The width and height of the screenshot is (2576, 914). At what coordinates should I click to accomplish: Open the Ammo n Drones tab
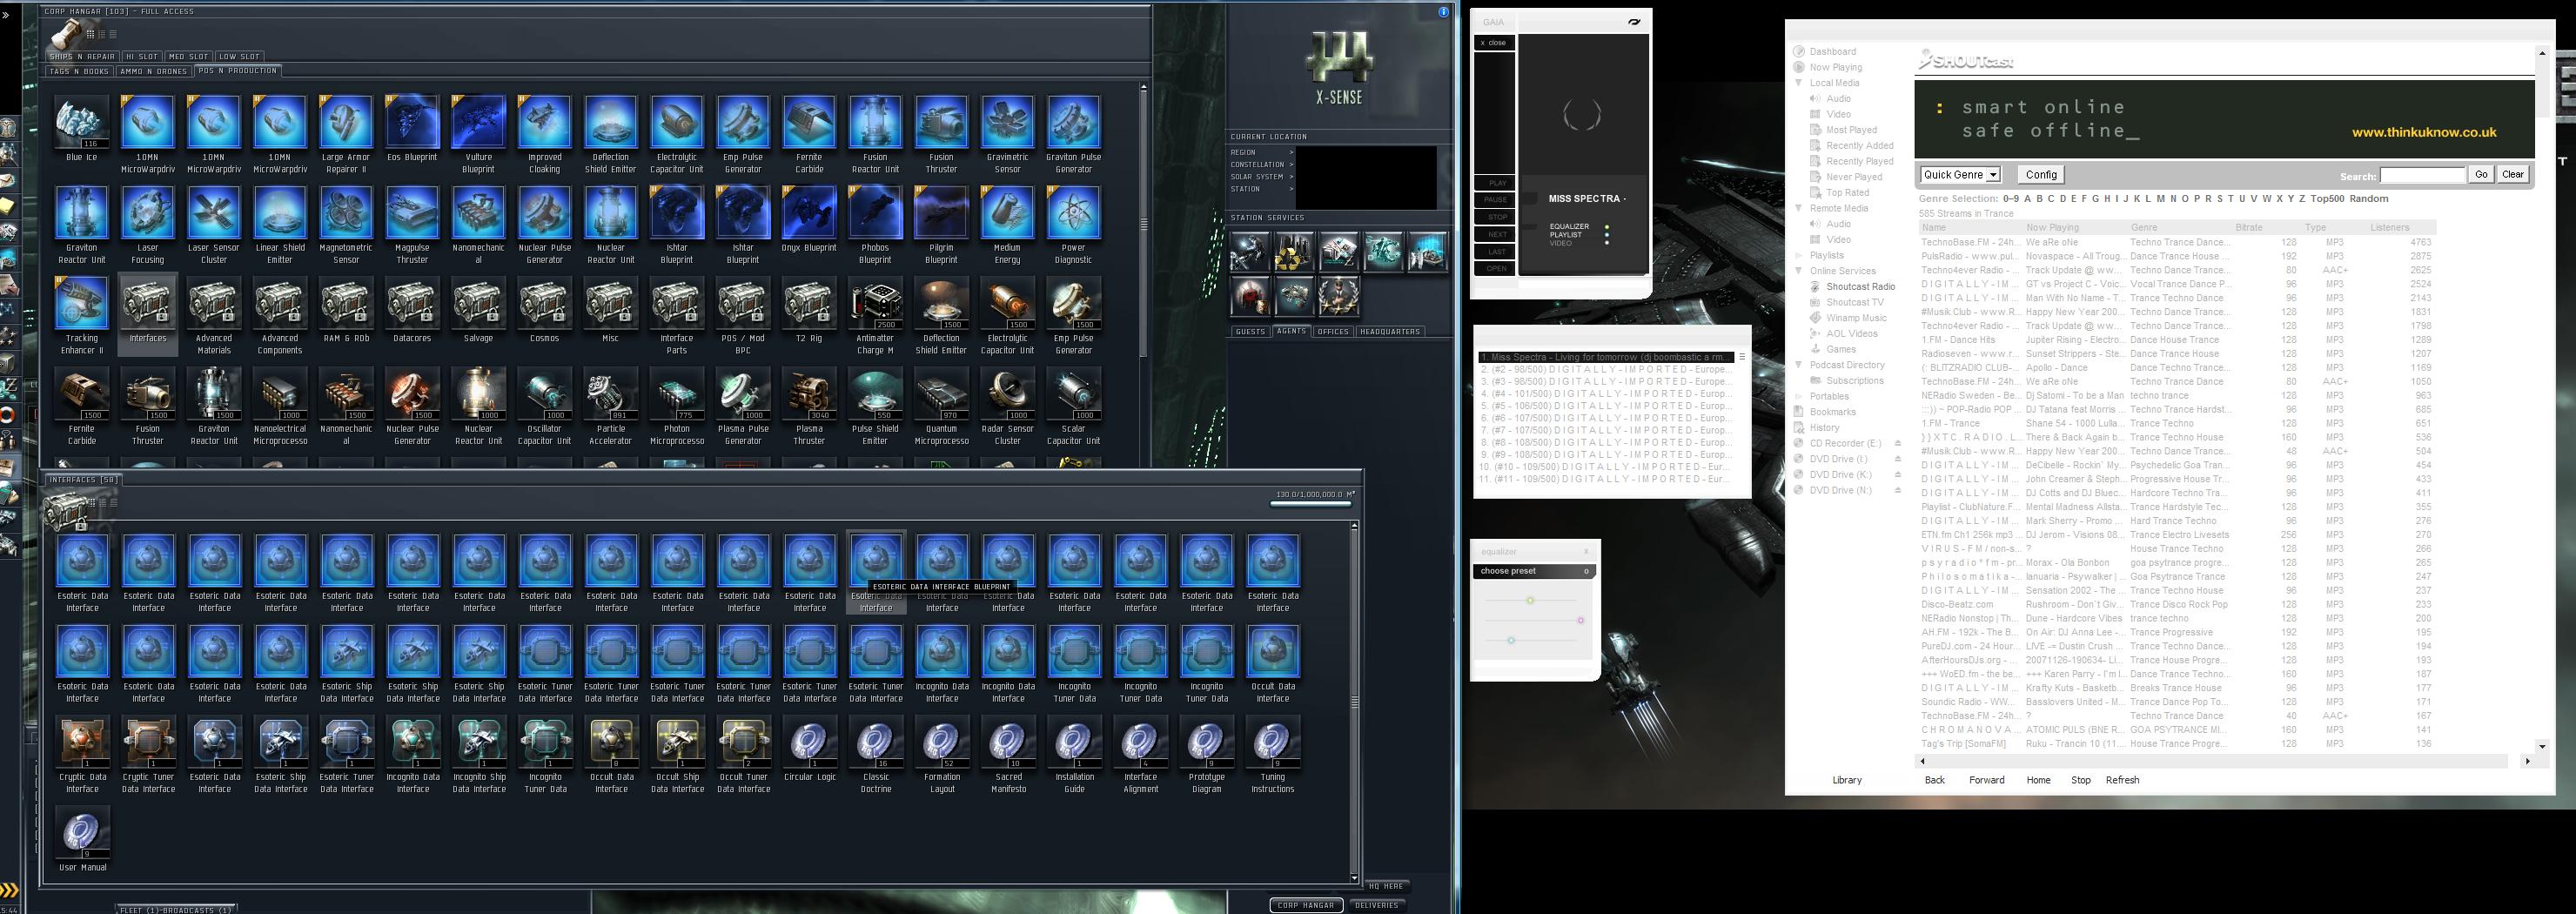pyautogui.click(x=153, y=71)
